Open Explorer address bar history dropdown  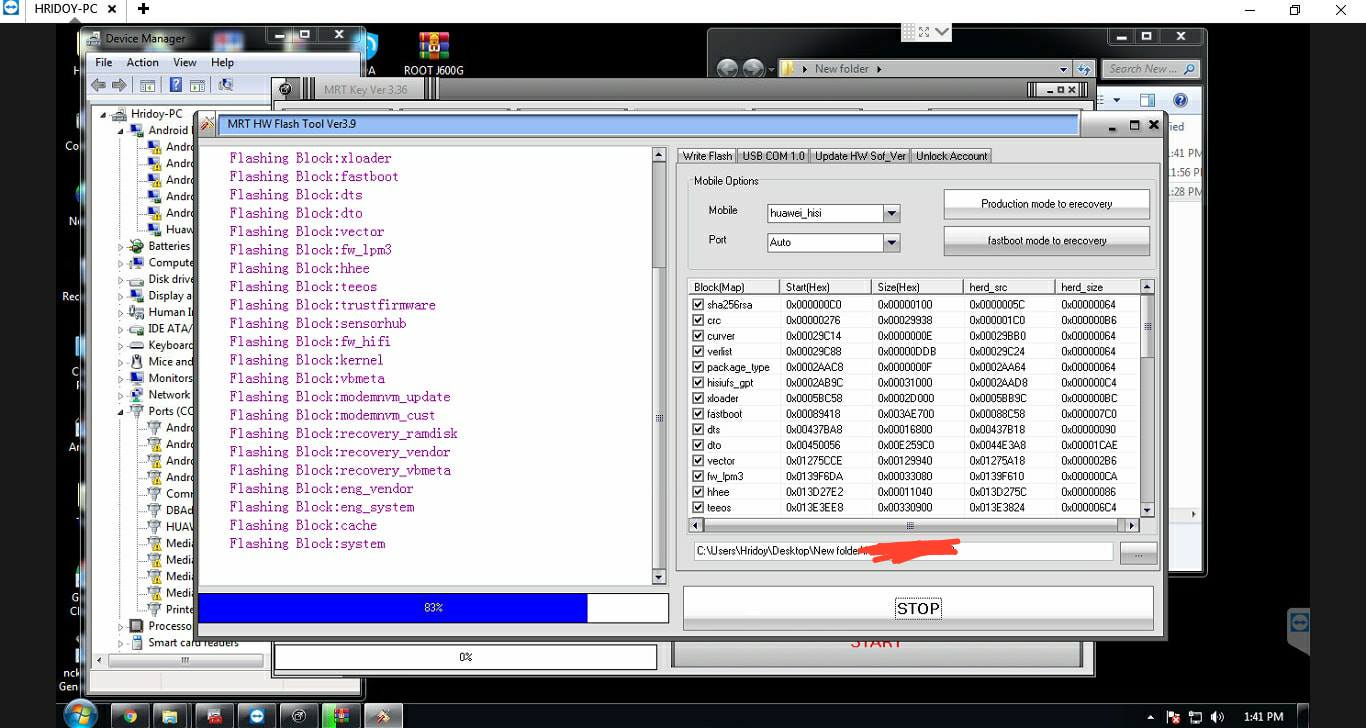coord(1063,69)
